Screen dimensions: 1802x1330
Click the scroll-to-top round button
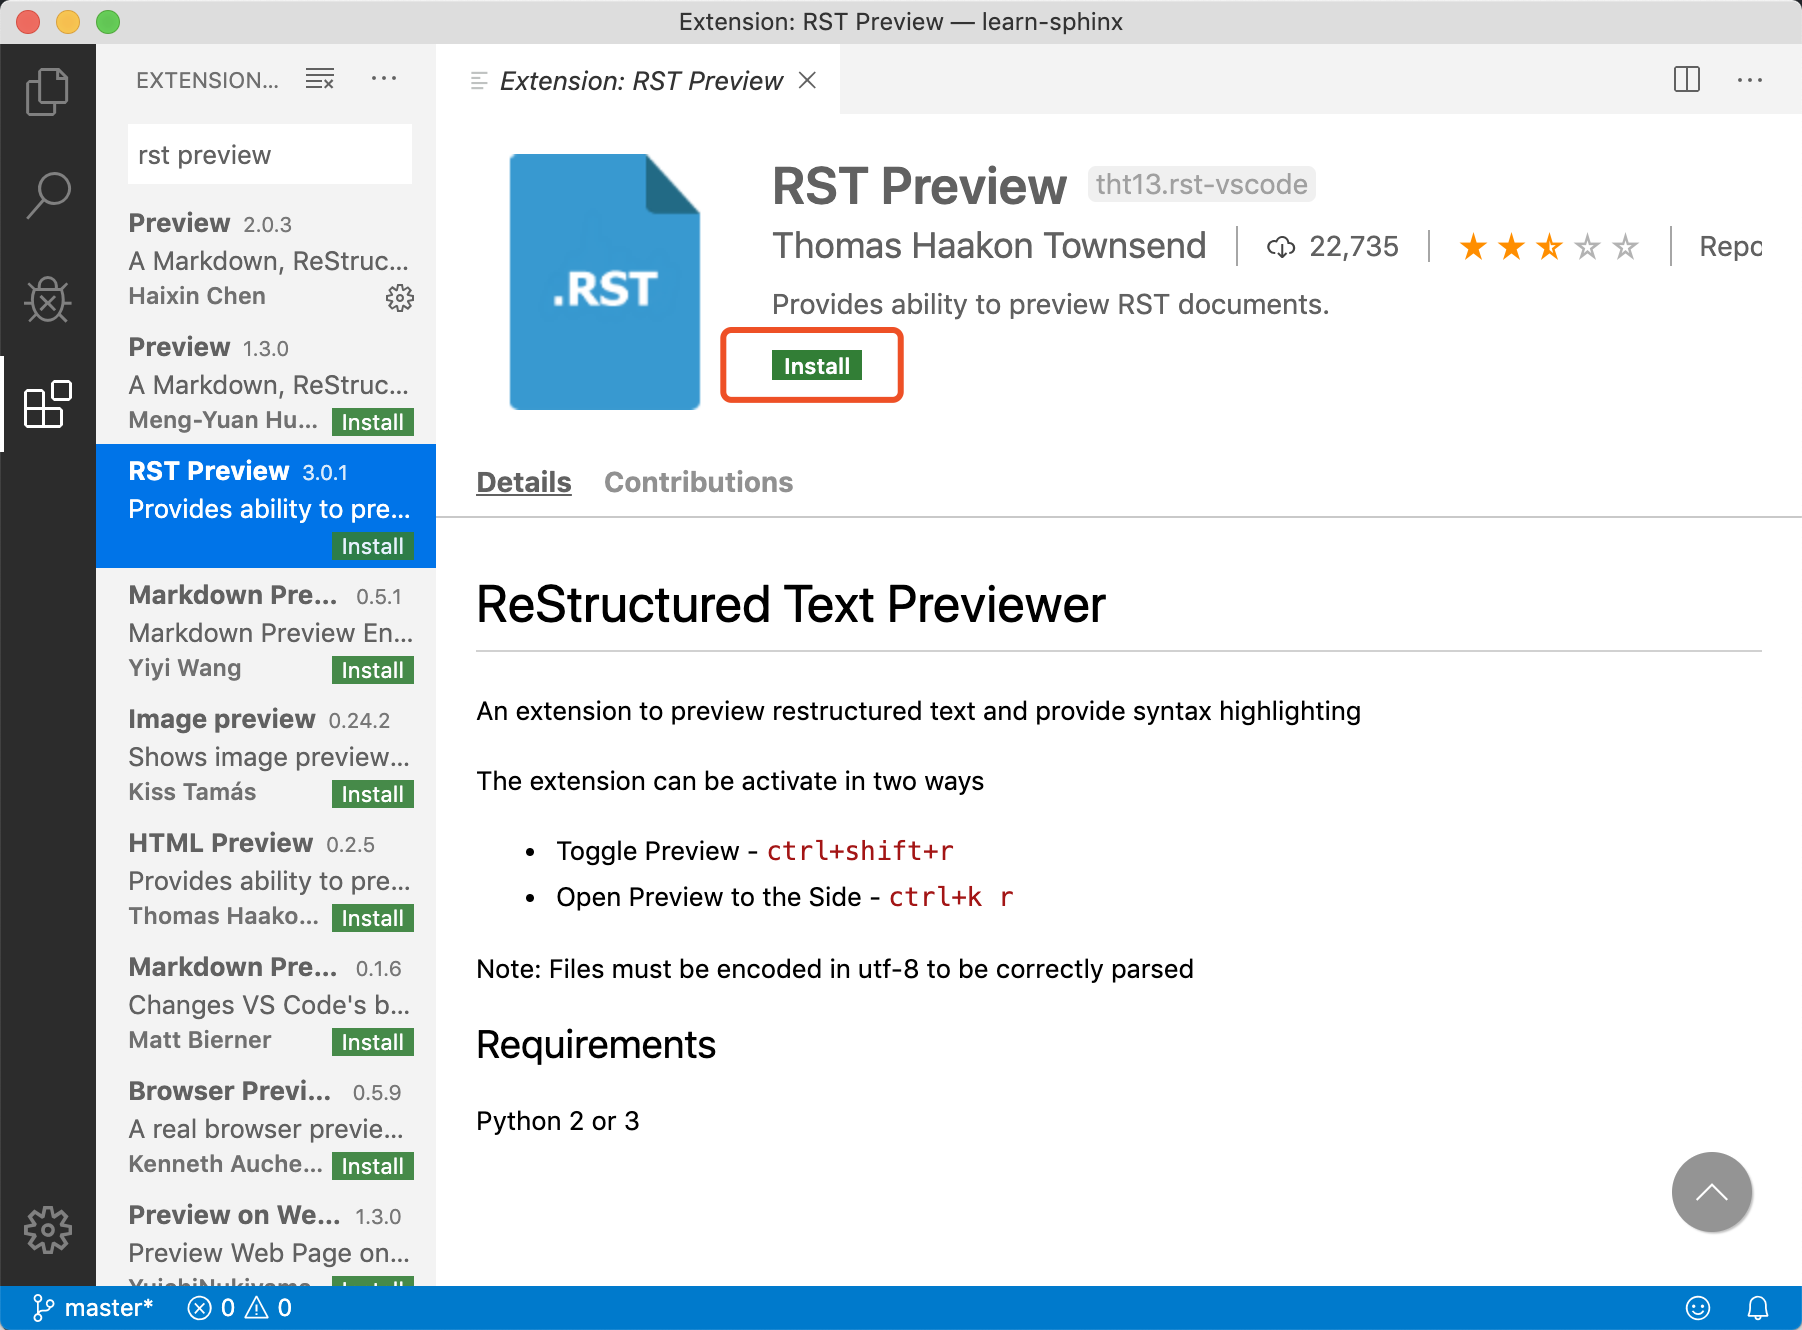pyautogui.click(x=1712, y=1192)
